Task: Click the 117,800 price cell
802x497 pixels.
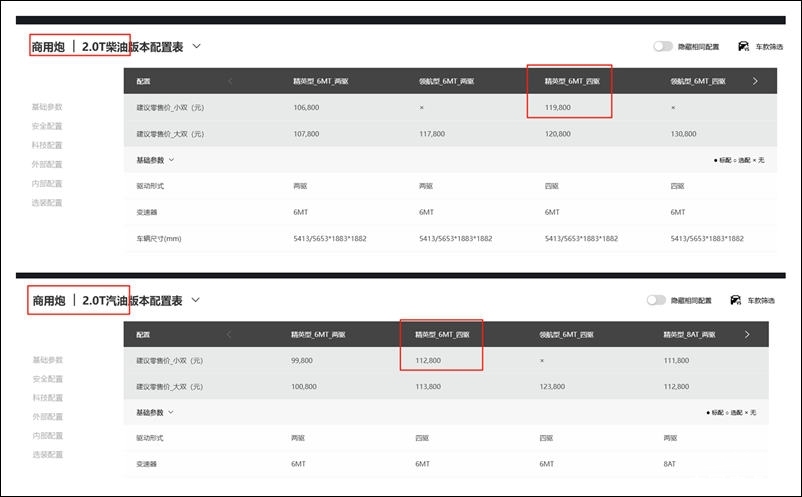Action: 432,134
